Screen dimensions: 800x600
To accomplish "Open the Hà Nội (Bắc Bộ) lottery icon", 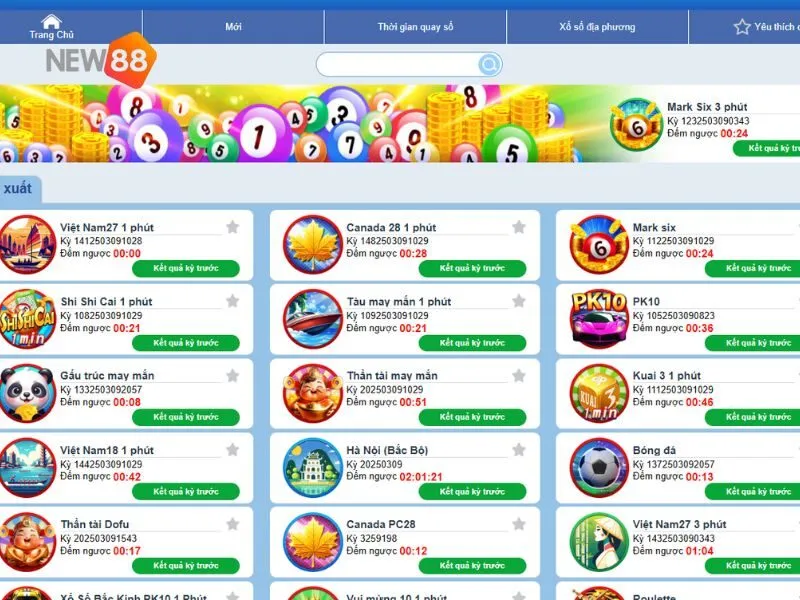I will tap(313, 467).
